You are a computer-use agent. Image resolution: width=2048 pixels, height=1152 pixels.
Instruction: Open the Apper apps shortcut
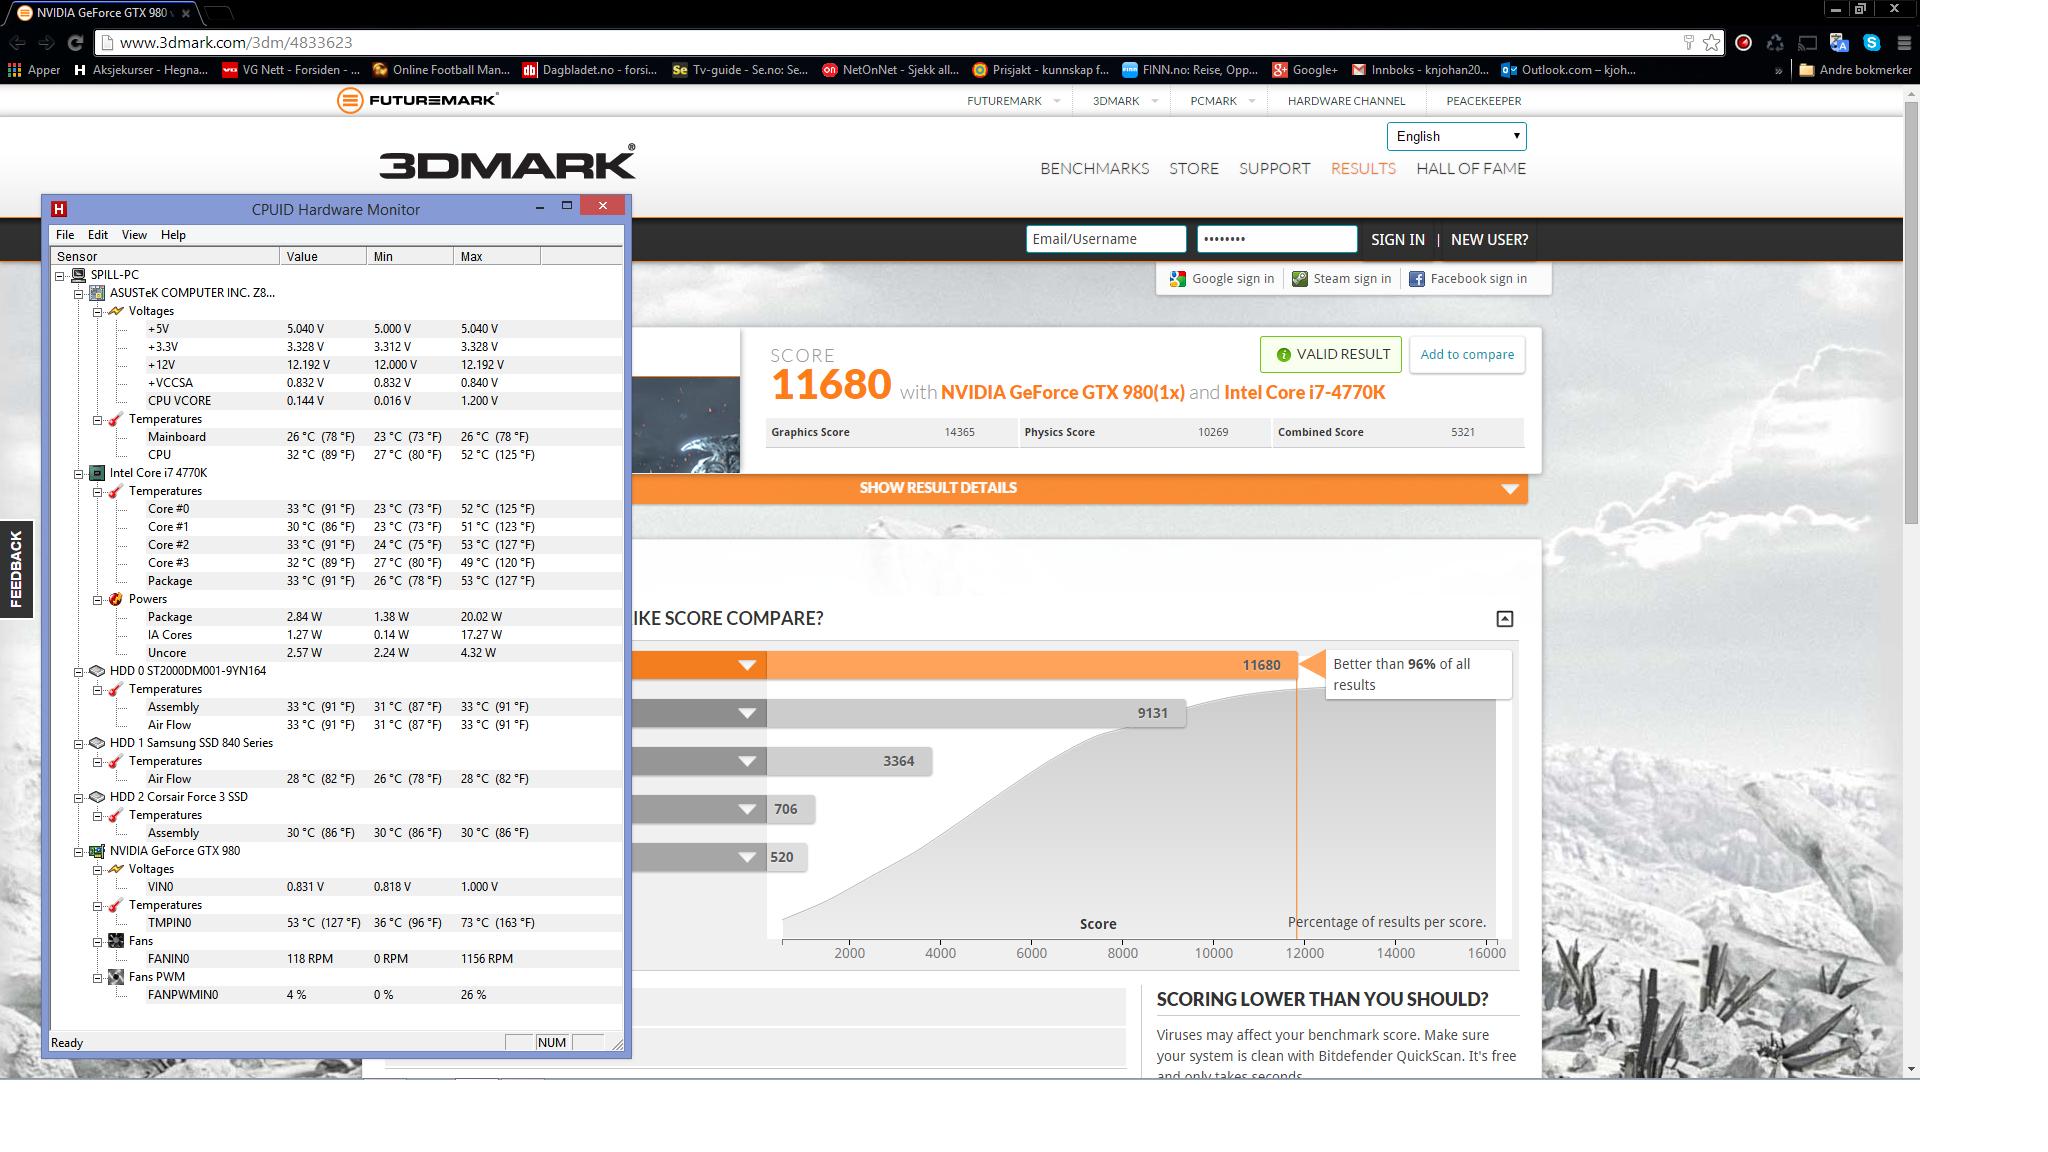34,70
